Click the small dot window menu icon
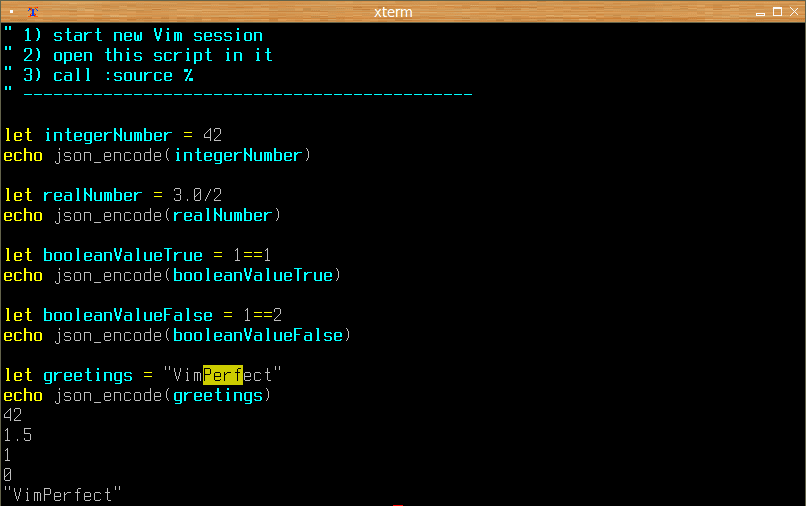806x506 pixels. pos(11,11)
